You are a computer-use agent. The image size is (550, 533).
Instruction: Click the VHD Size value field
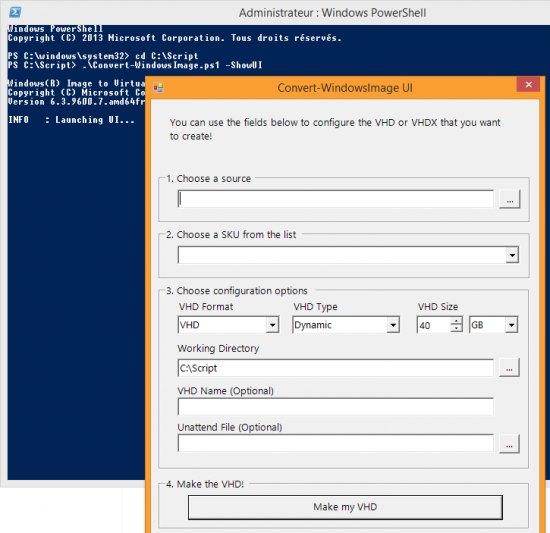pos(434,325)
